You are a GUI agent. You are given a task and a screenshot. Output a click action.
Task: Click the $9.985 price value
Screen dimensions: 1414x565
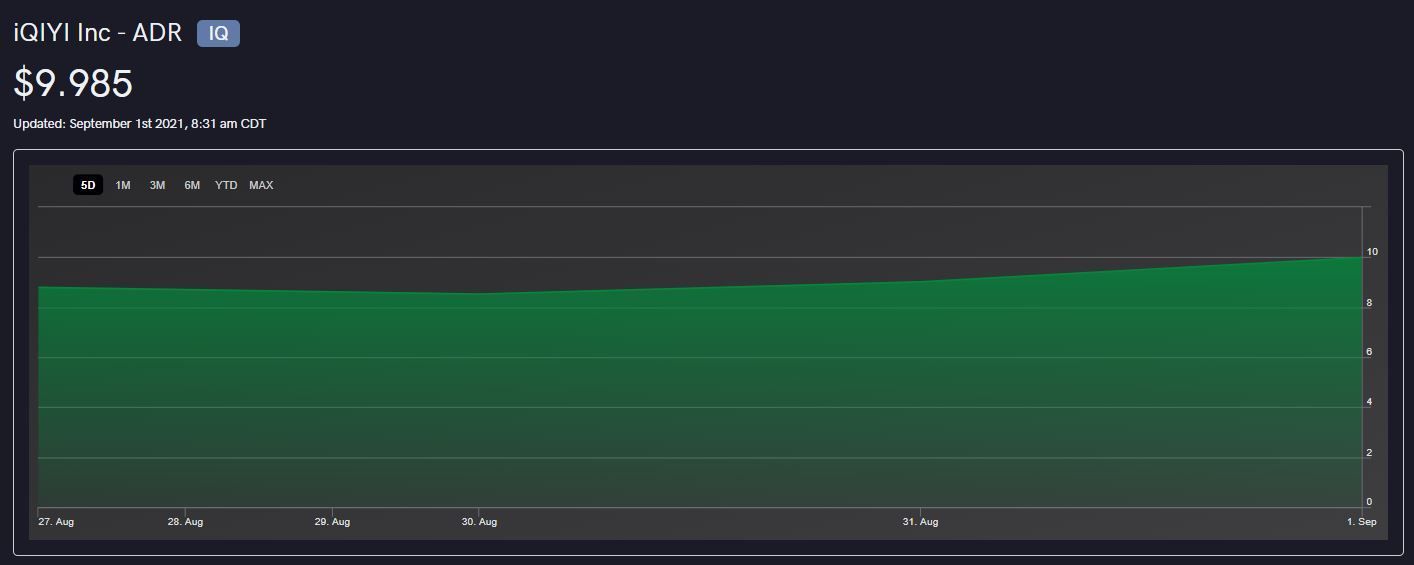click(73, 83)
